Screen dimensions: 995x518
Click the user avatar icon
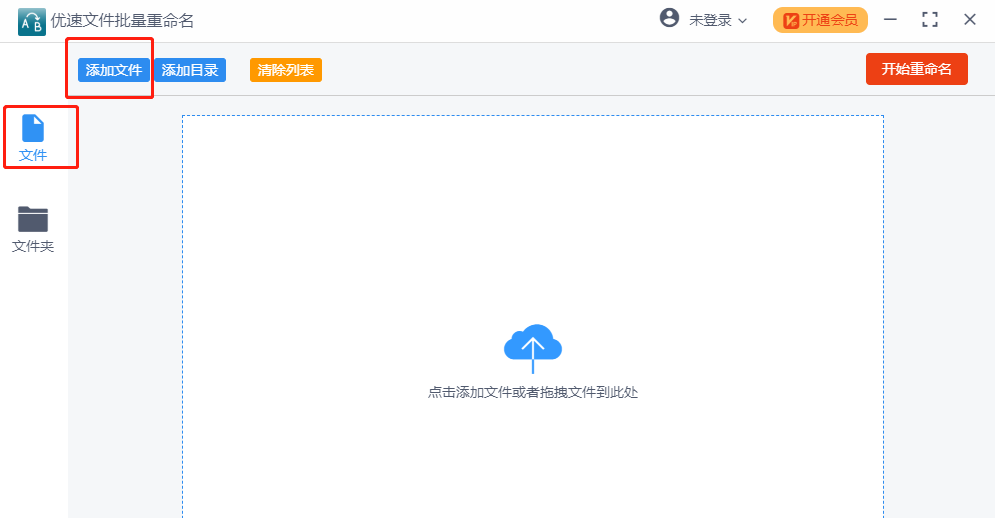[x=669, y=18]
